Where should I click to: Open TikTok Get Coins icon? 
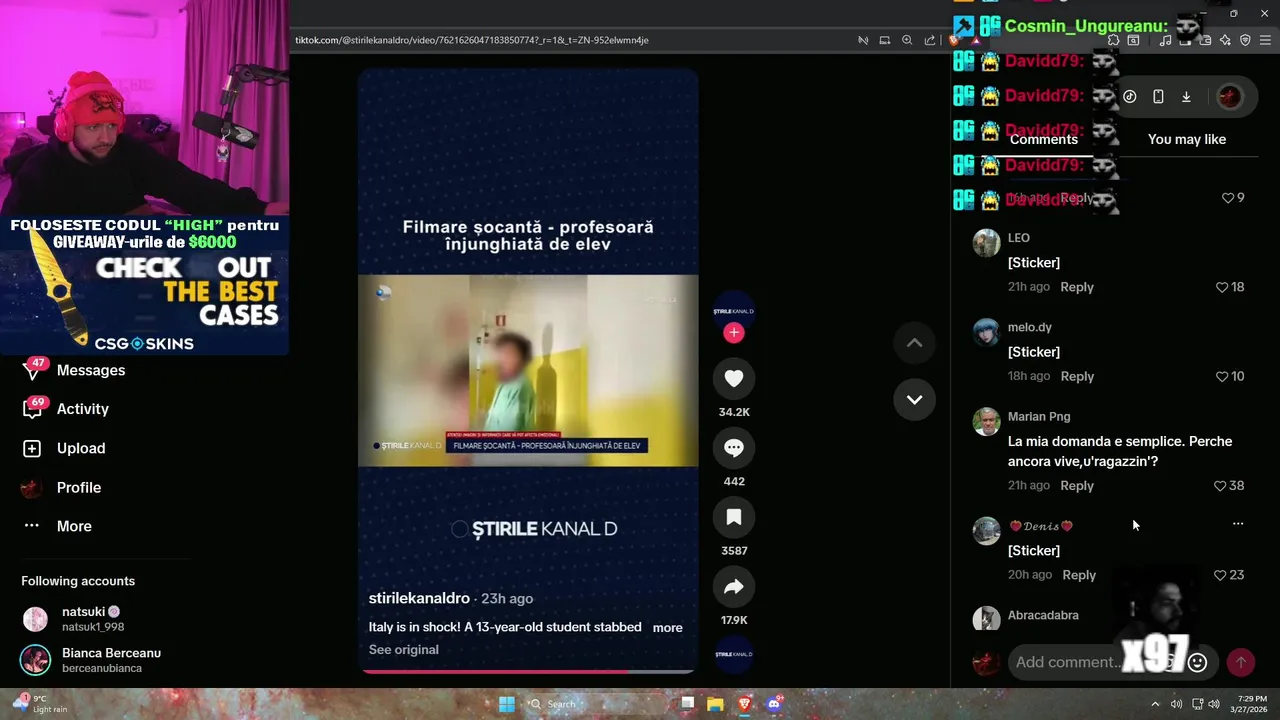pyautogui.click(x=1129, y=97)
